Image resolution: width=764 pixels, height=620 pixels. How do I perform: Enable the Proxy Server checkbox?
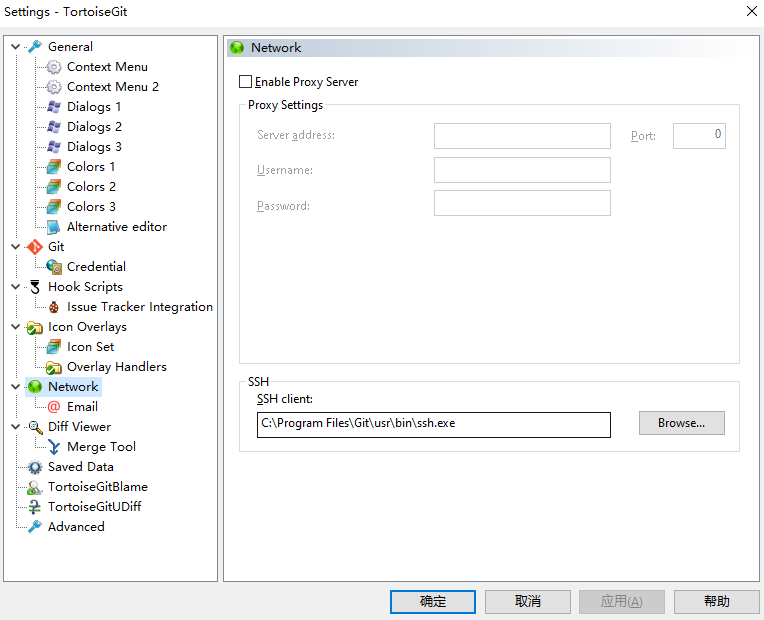(x=246, y=81)
